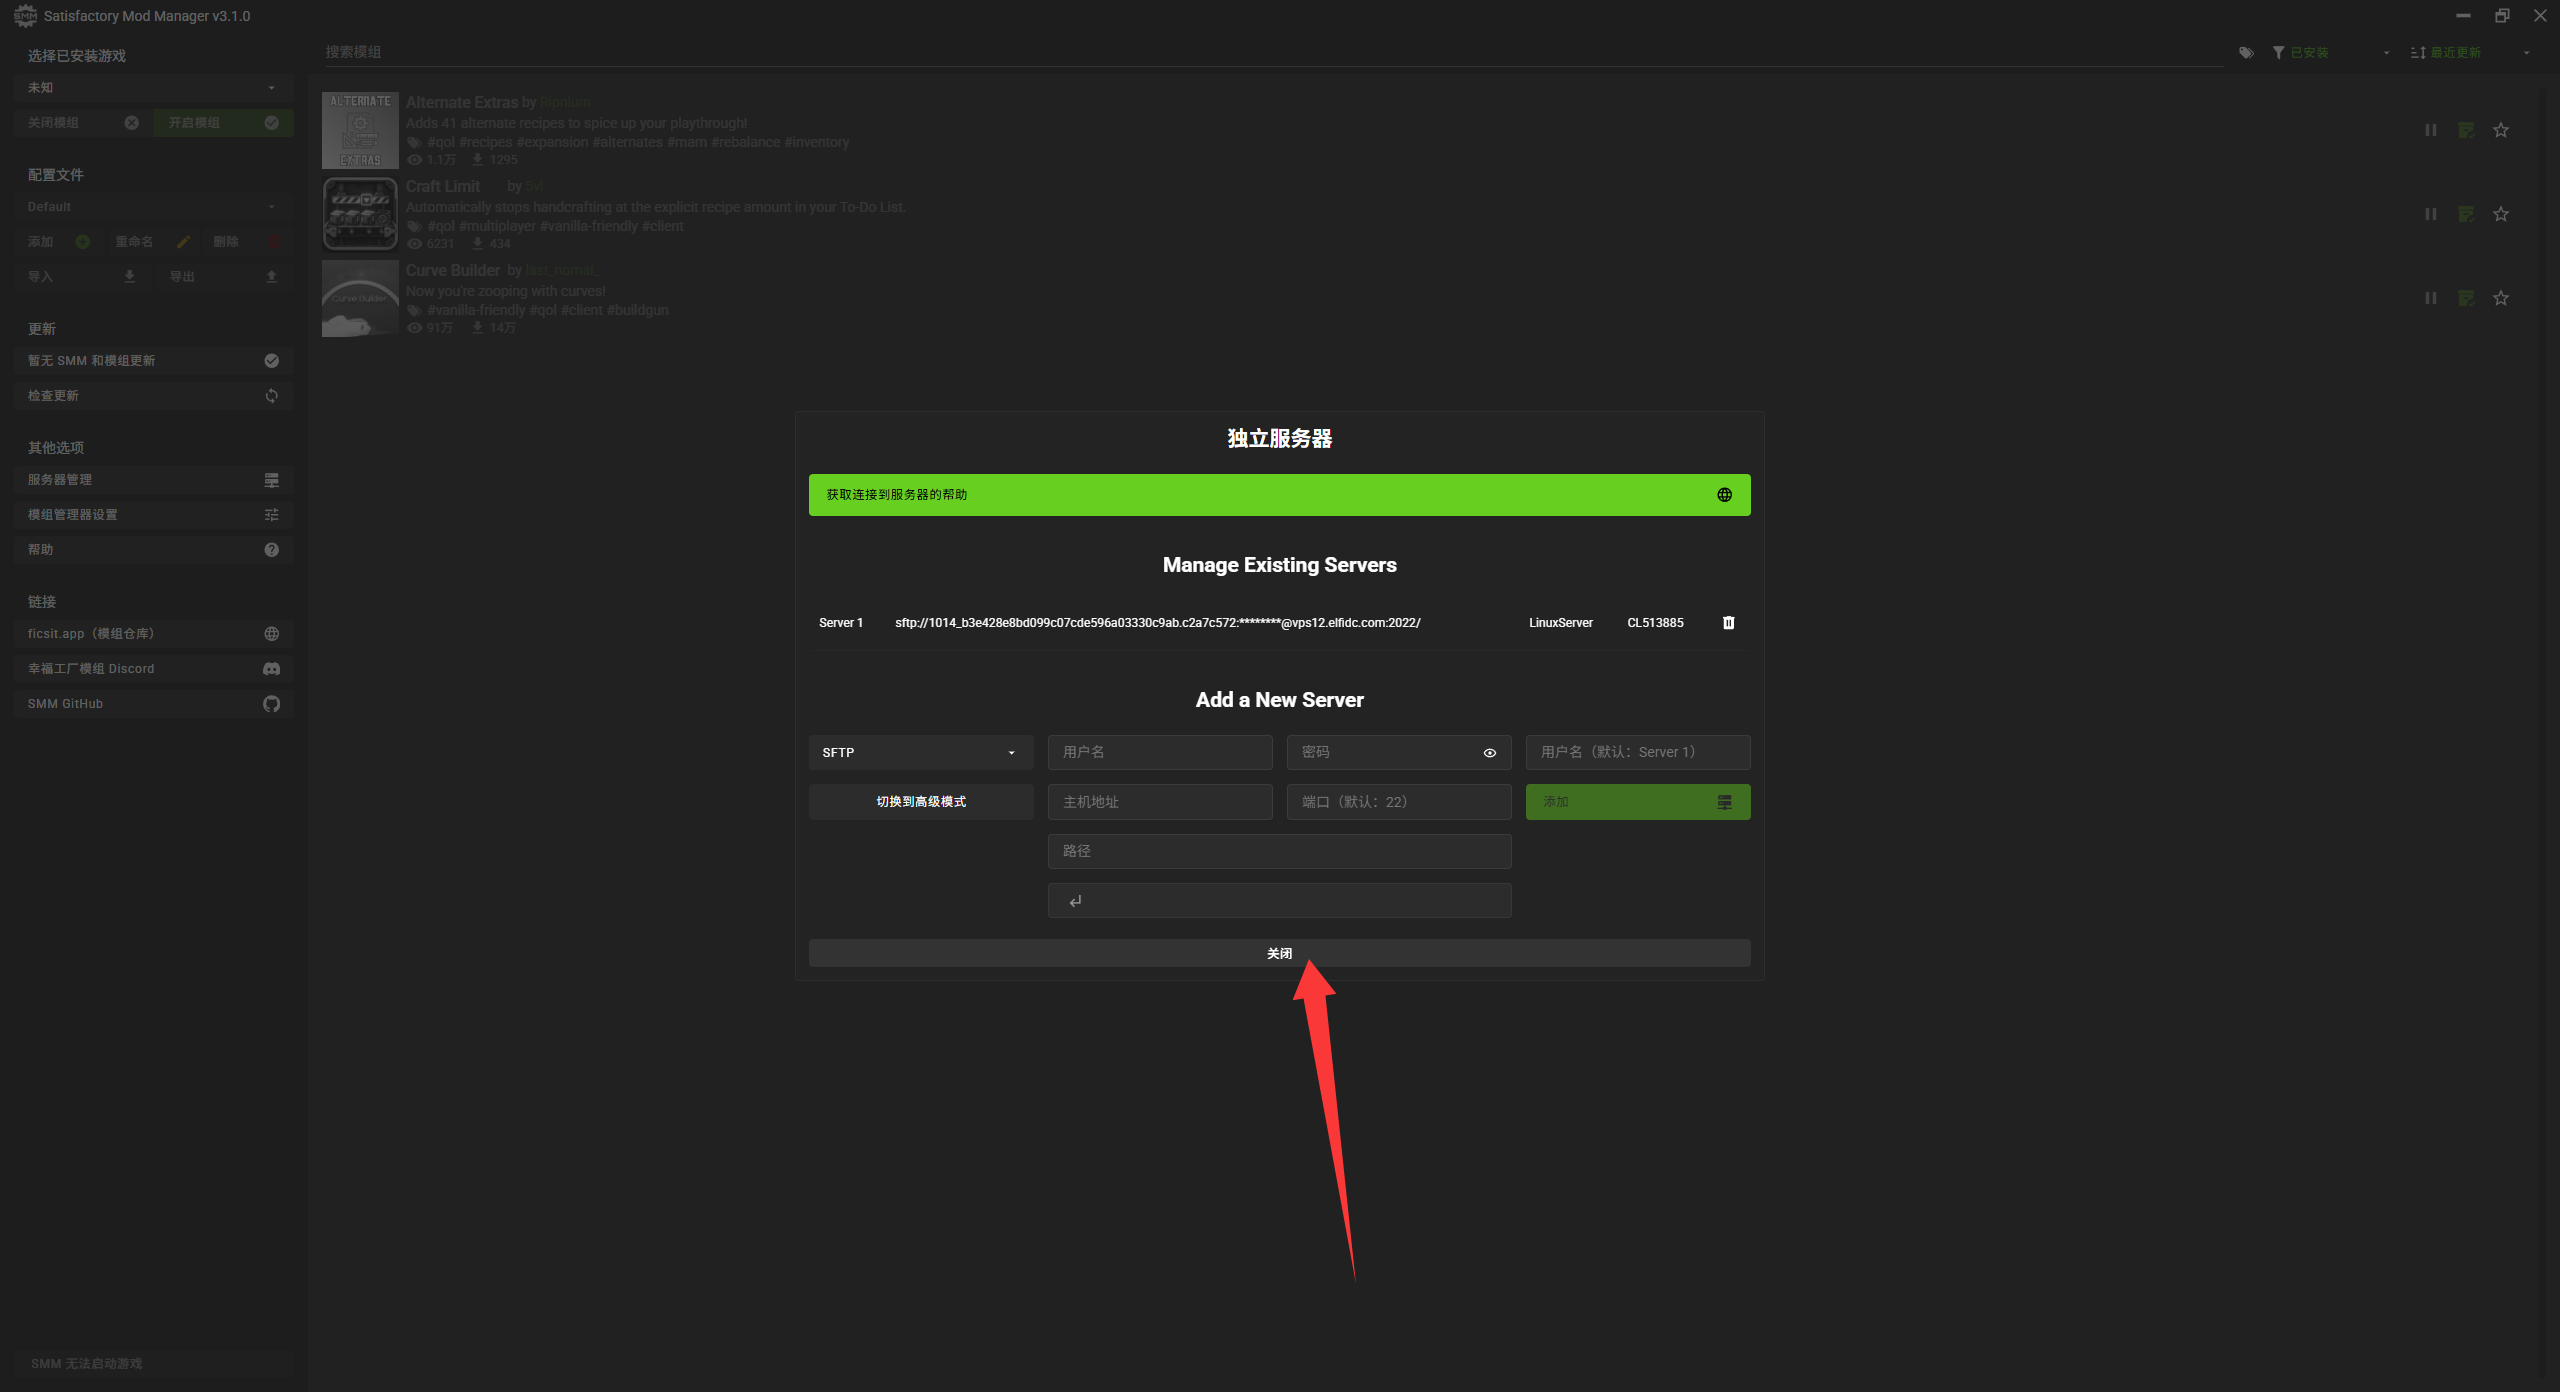Image resolution: width=2560 pixels, height=1392 pixels.
Task: Switch to advanced mode
Action: coord(920,802)
